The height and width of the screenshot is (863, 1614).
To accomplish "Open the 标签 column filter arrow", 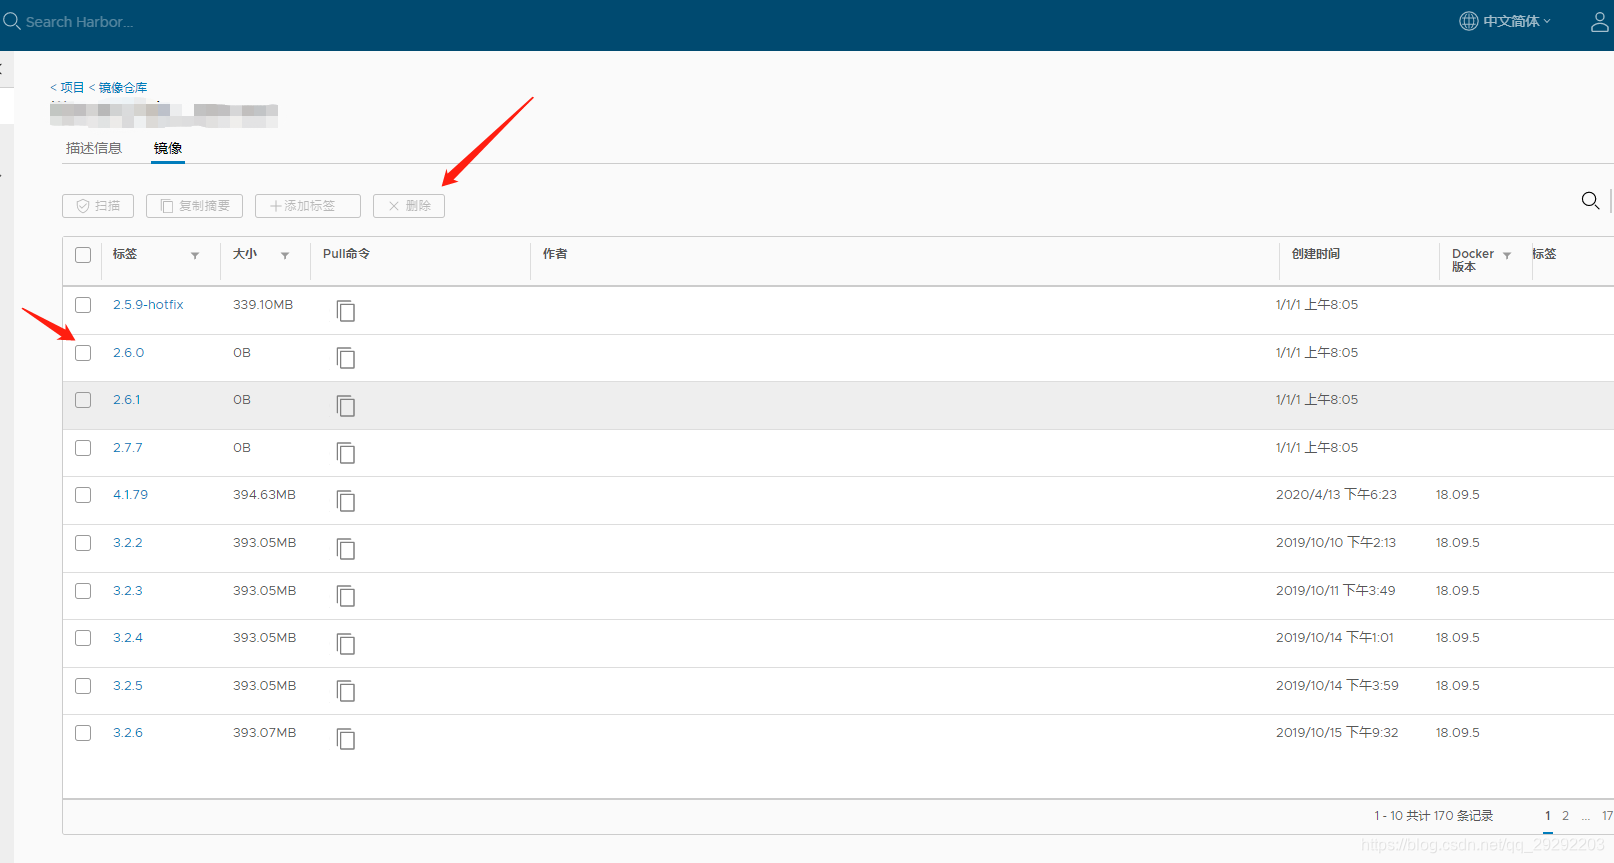I will click(195, 256).
